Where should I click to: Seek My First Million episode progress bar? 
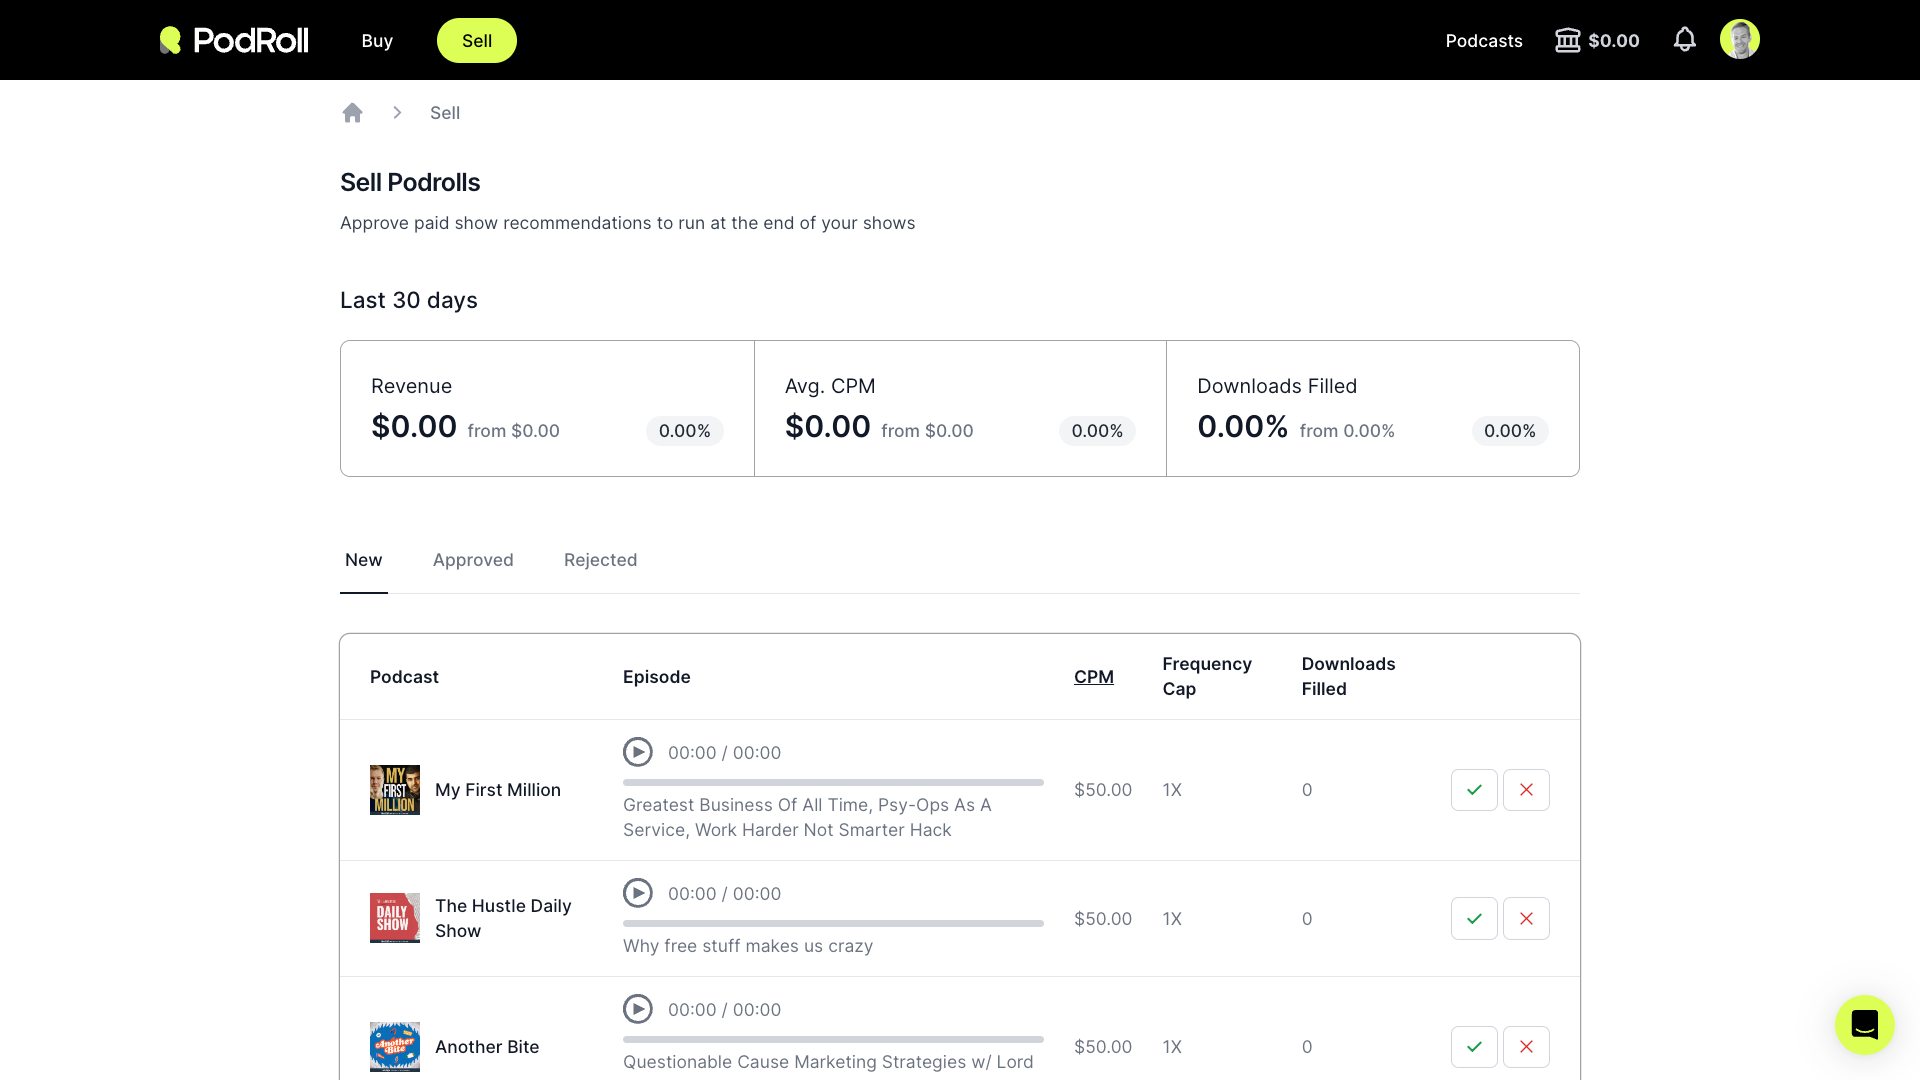pyautogui.click(x=833, y=782)
